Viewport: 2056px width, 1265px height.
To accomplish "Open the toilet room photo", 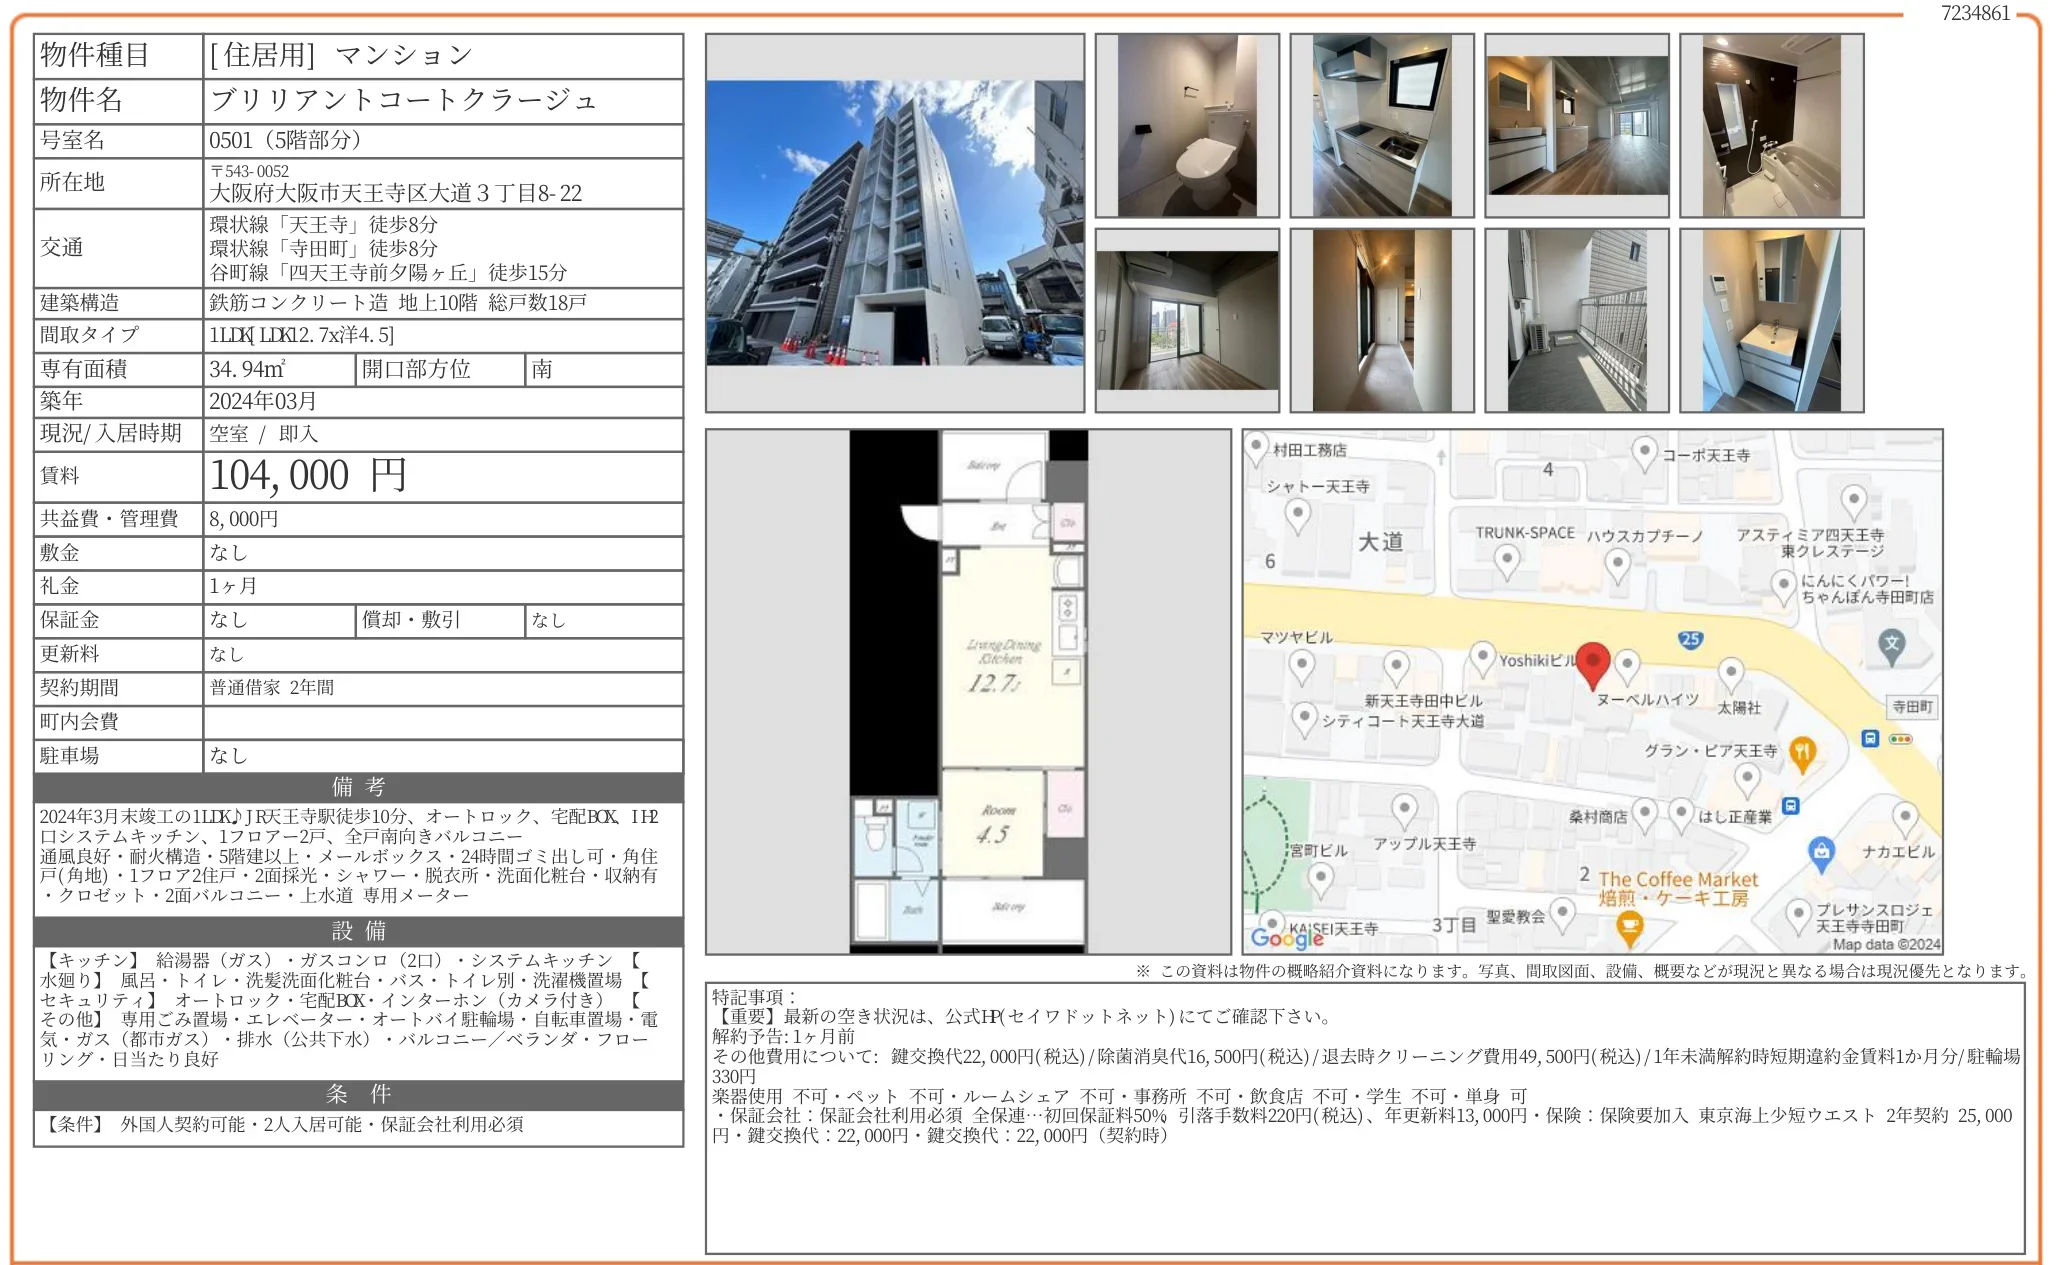I will point(1187,126).
